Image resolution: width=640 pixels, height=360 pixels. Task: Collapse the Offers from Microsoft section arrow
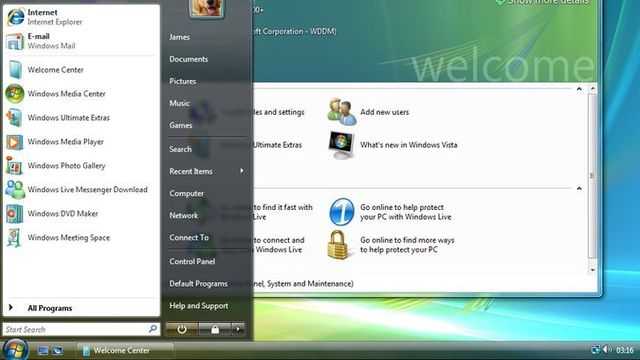pyautogui.click(x=579, y=189)
